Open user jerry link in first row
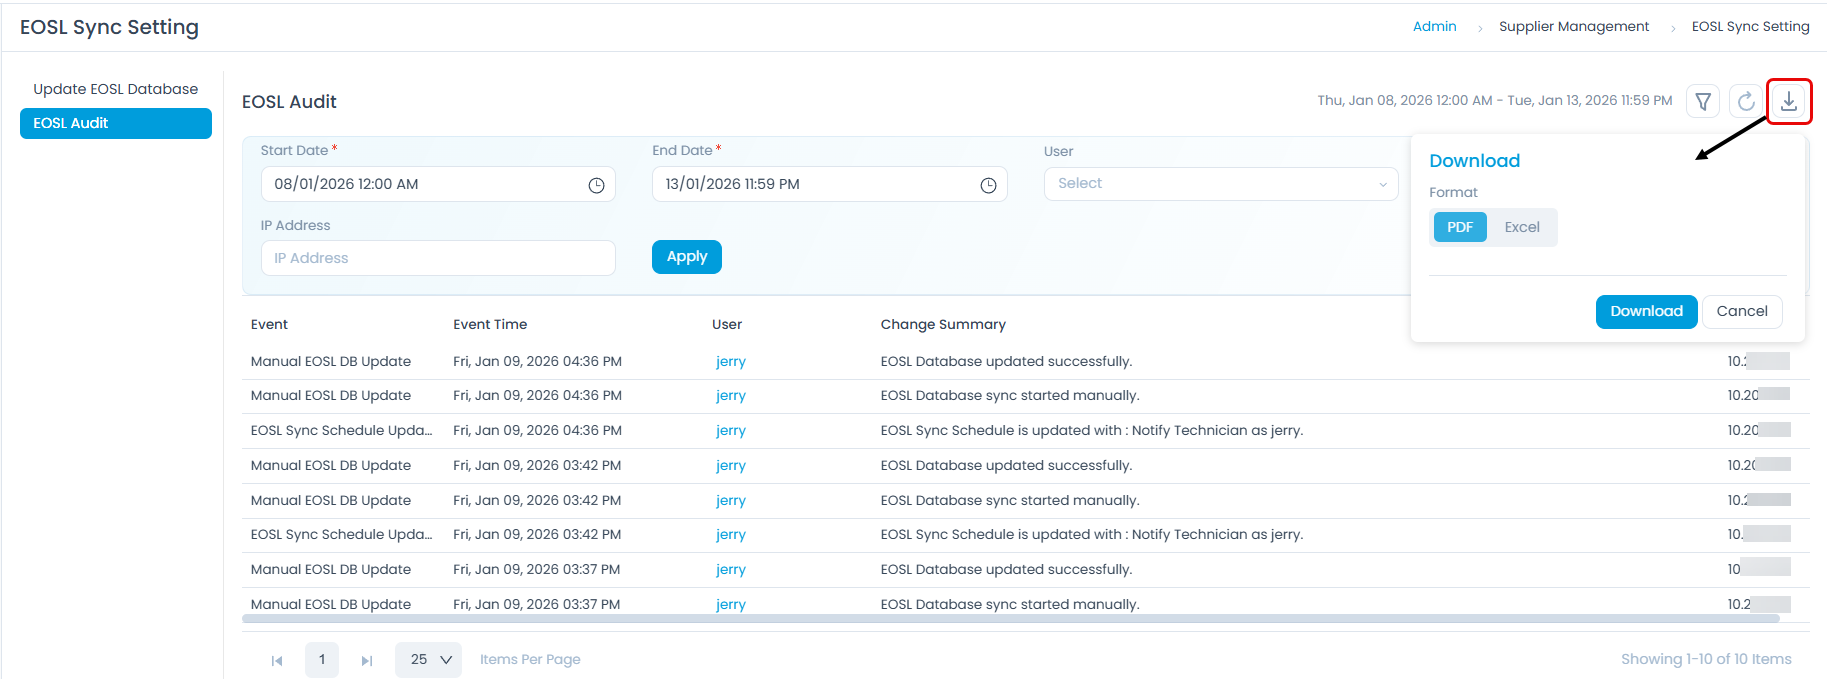 pyautogui.click(x=731, y=362)
